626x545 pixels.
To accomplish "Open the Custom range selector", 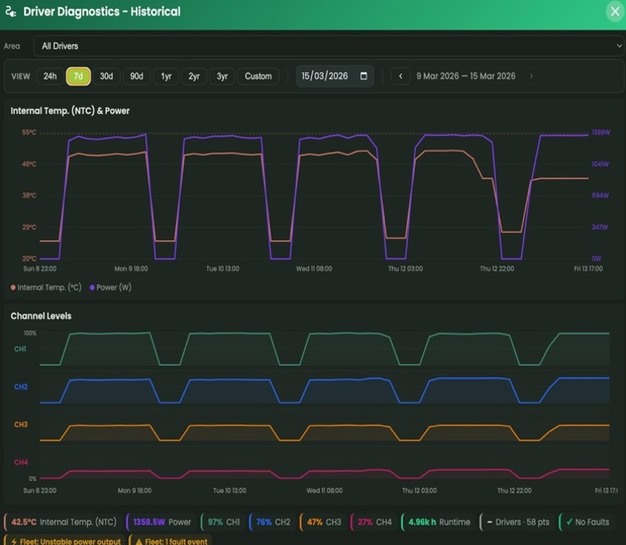I will (x=258, y=76).
